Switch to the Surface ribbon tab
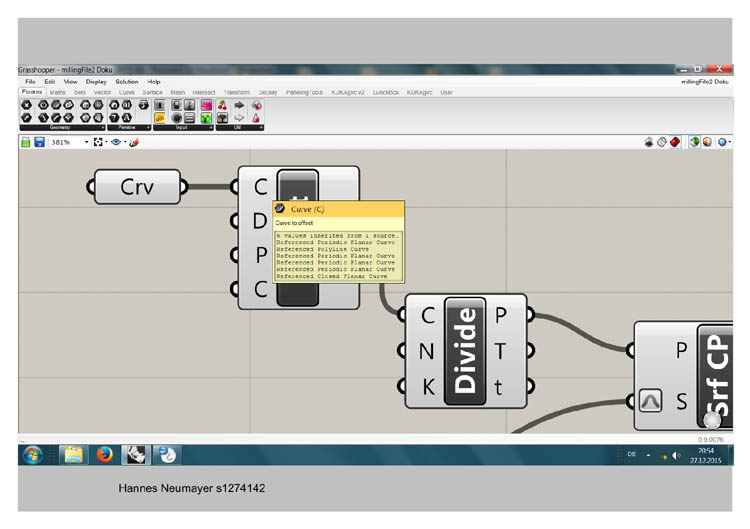 pos(153,92)
